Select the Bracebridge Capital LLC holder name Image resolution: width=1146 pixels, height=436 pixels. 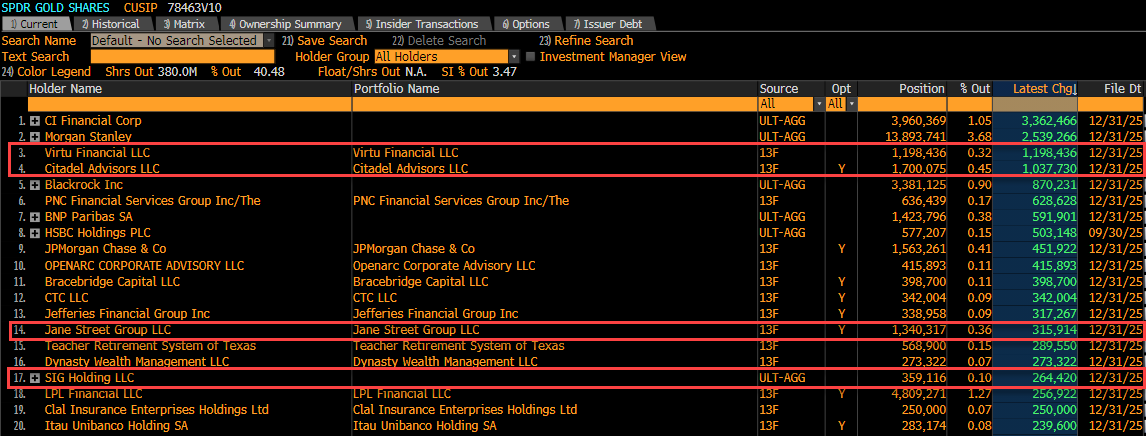point(112,281)
